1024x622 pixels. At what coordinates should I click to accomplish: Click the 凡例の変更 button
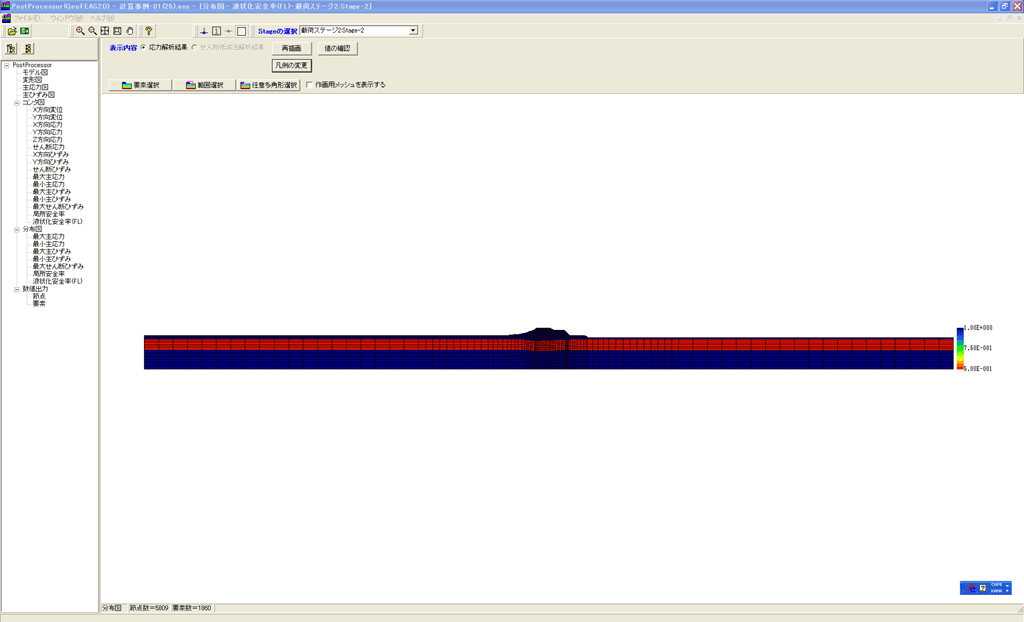click(x=291, y=65)
